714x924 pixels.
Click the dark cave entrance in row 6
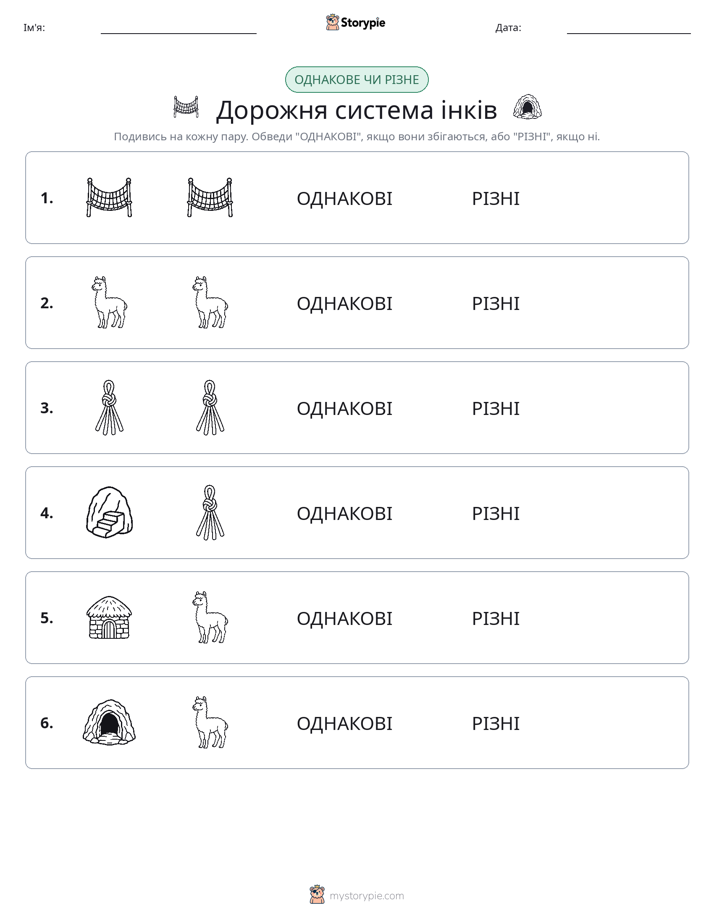click(x=109, y=722)
